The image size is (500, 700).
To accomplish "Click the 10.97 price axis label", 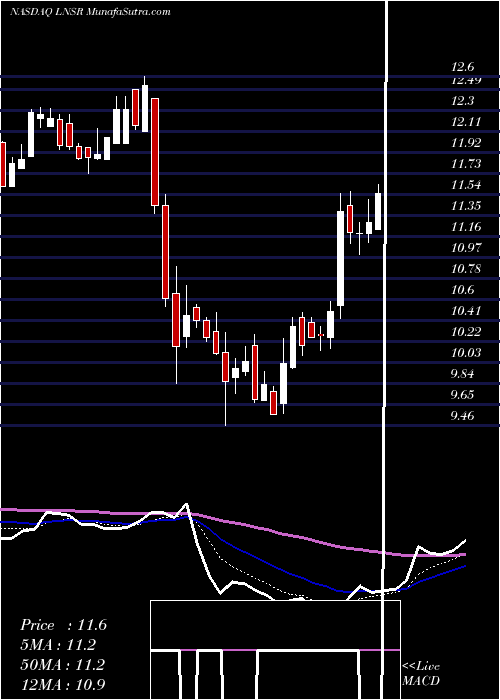I will (466, 248).
